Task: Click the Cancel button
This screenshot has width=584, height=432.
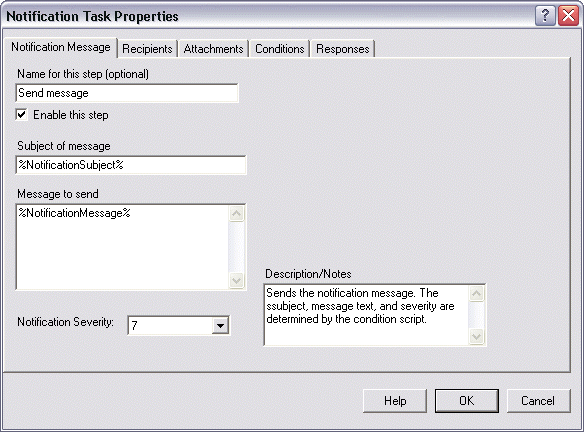Action: [538, 401]
